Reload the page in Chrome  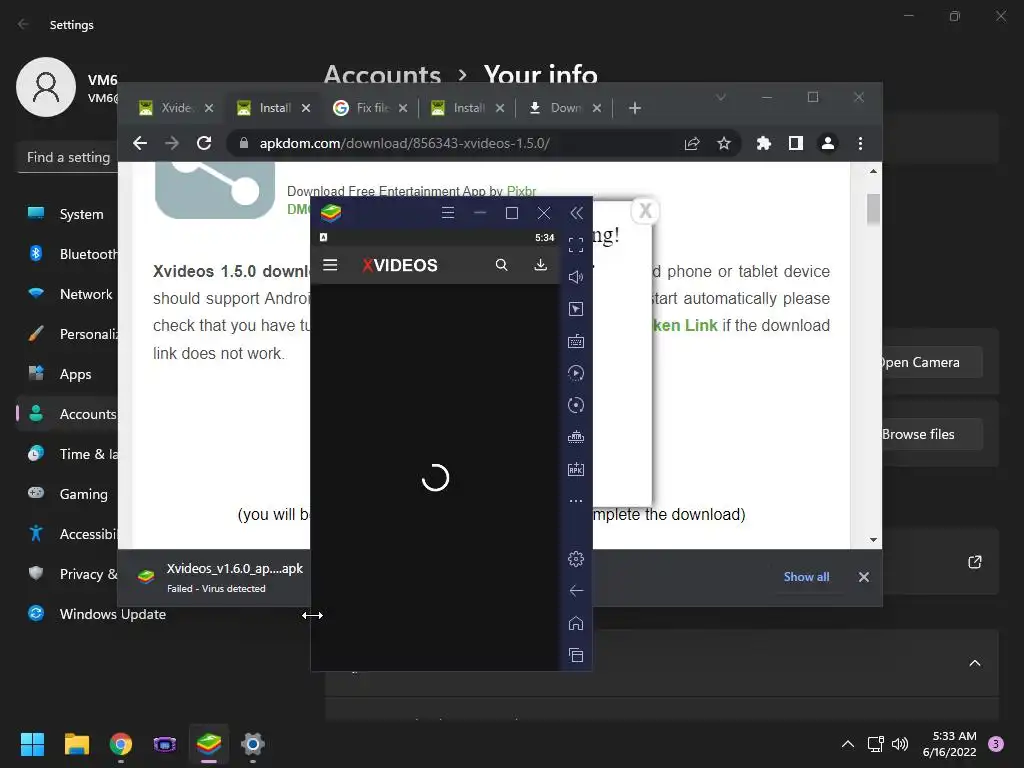204,143
